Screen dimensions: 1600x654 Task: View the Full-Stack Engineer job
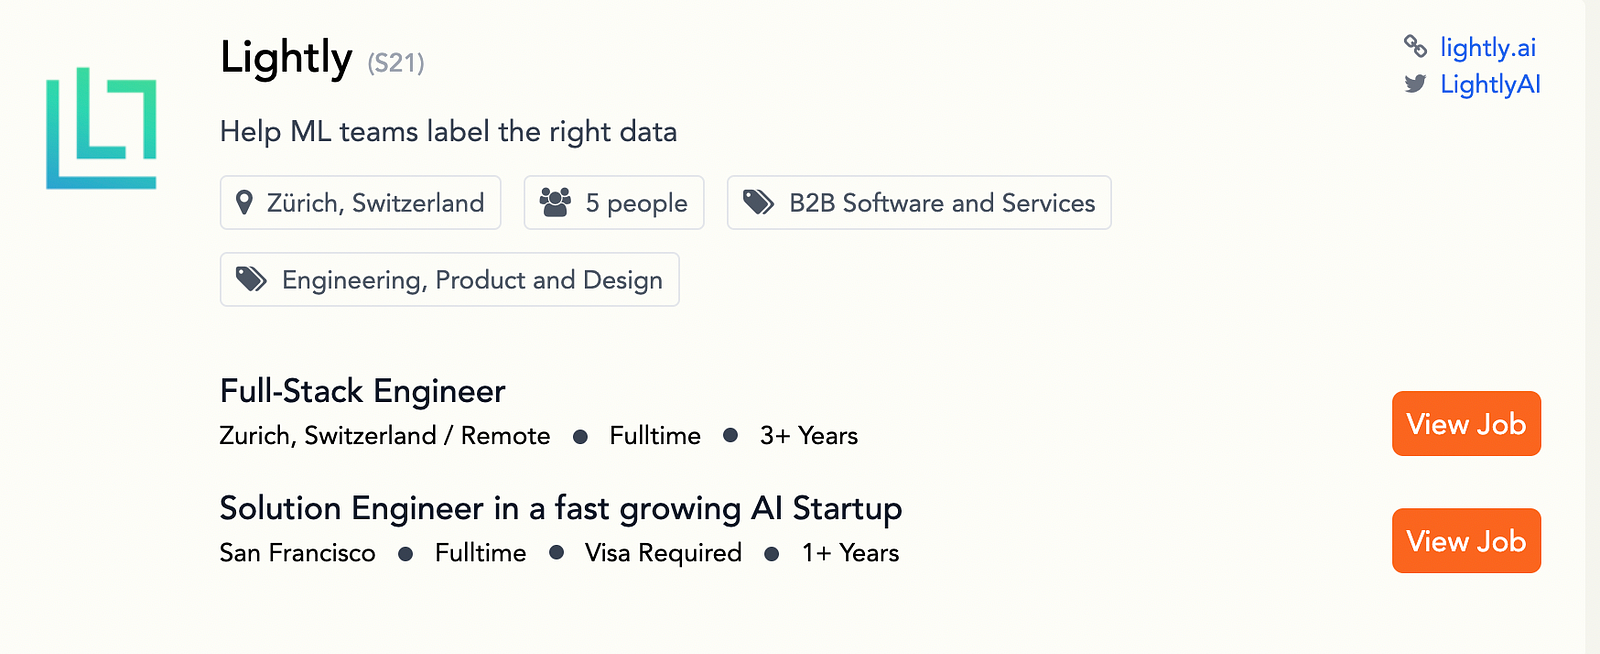[x=1466, y=424]
